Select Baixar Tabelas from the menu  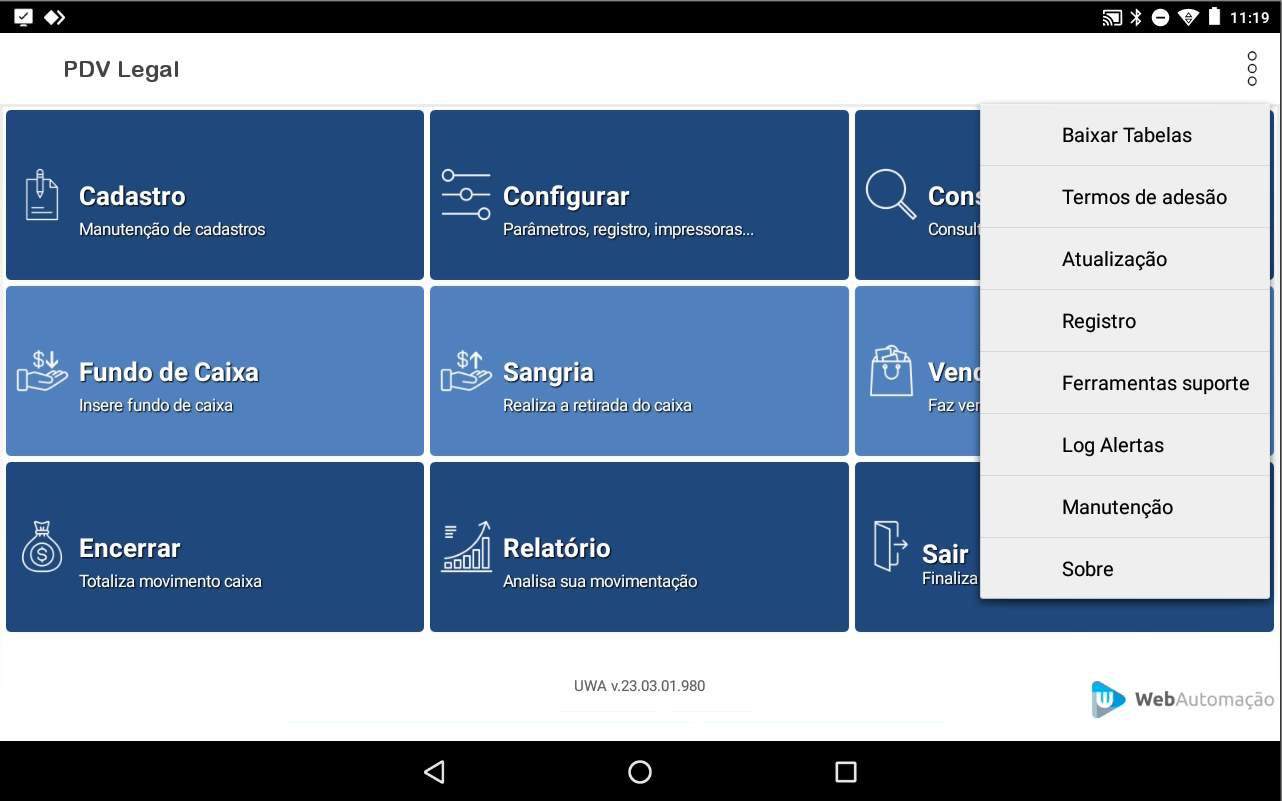pyautogui.click(x=1126, y=135)
